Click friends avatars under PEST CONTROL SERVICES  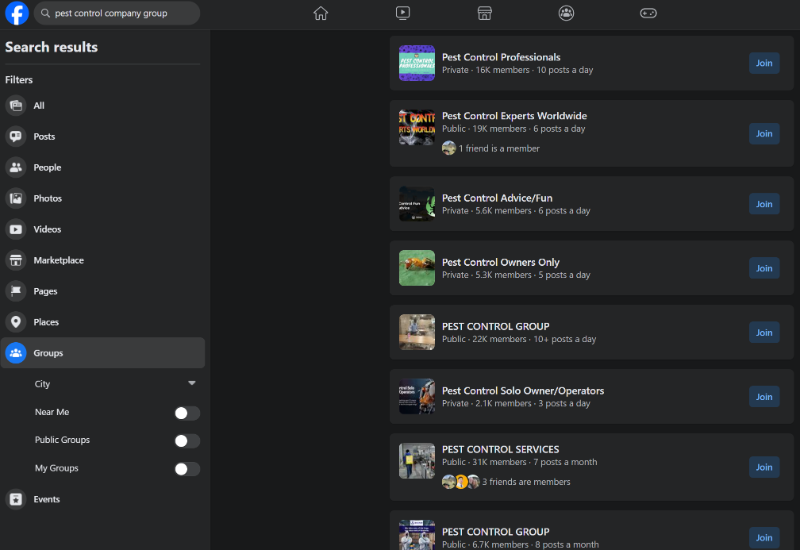point(461,482)
